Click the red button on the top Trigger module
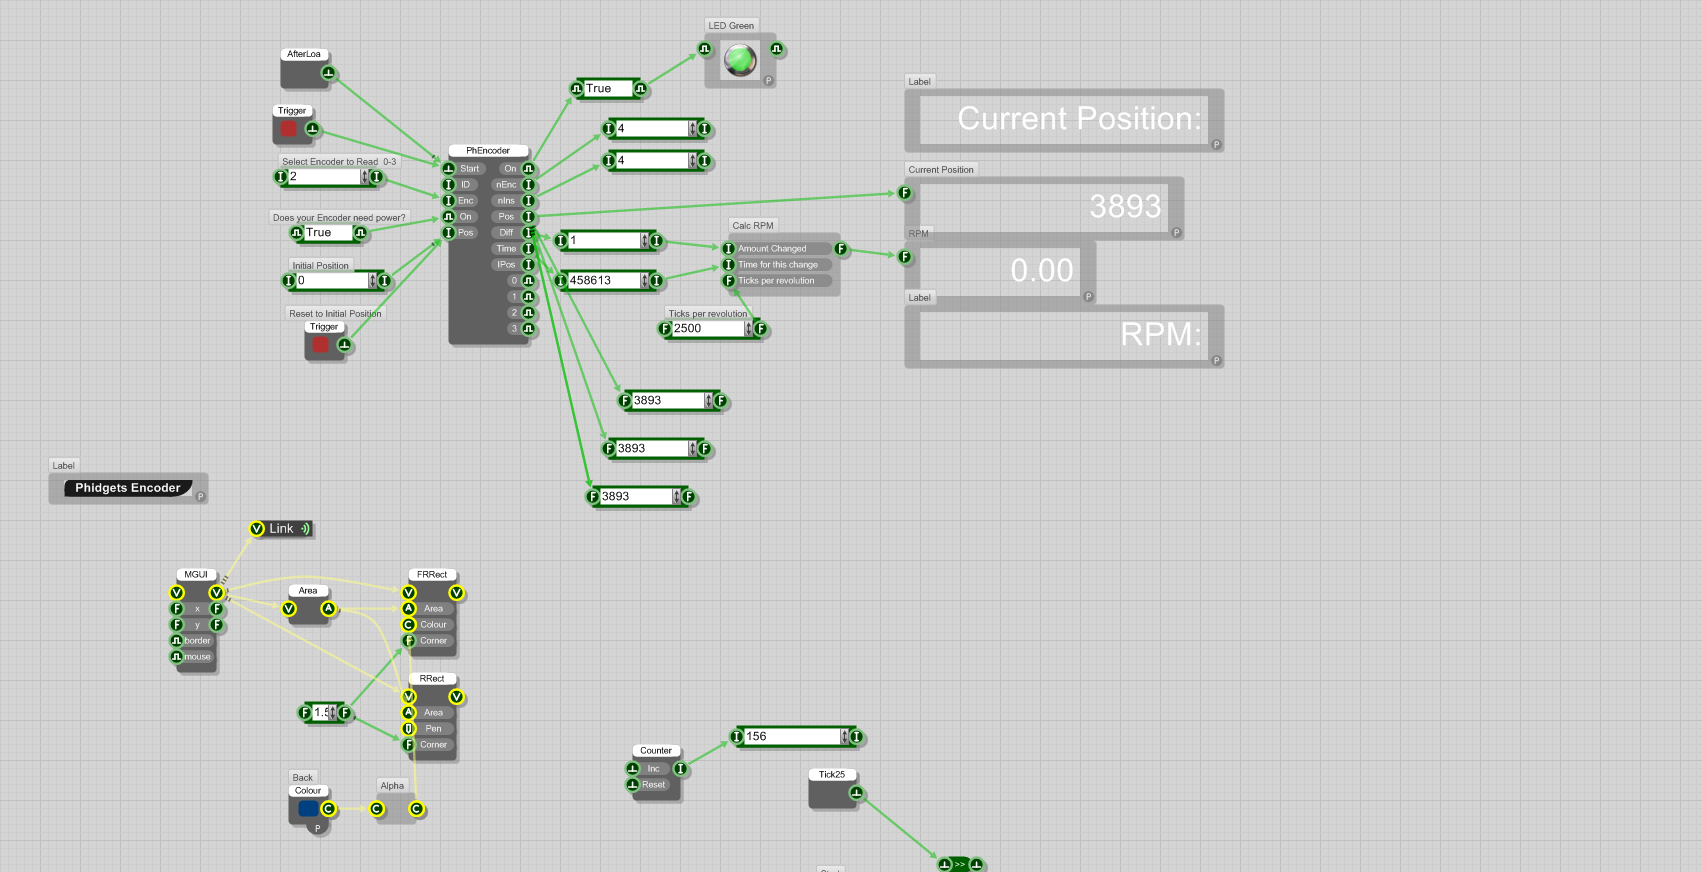This screenshot has width=1702, height=872. 288,129
